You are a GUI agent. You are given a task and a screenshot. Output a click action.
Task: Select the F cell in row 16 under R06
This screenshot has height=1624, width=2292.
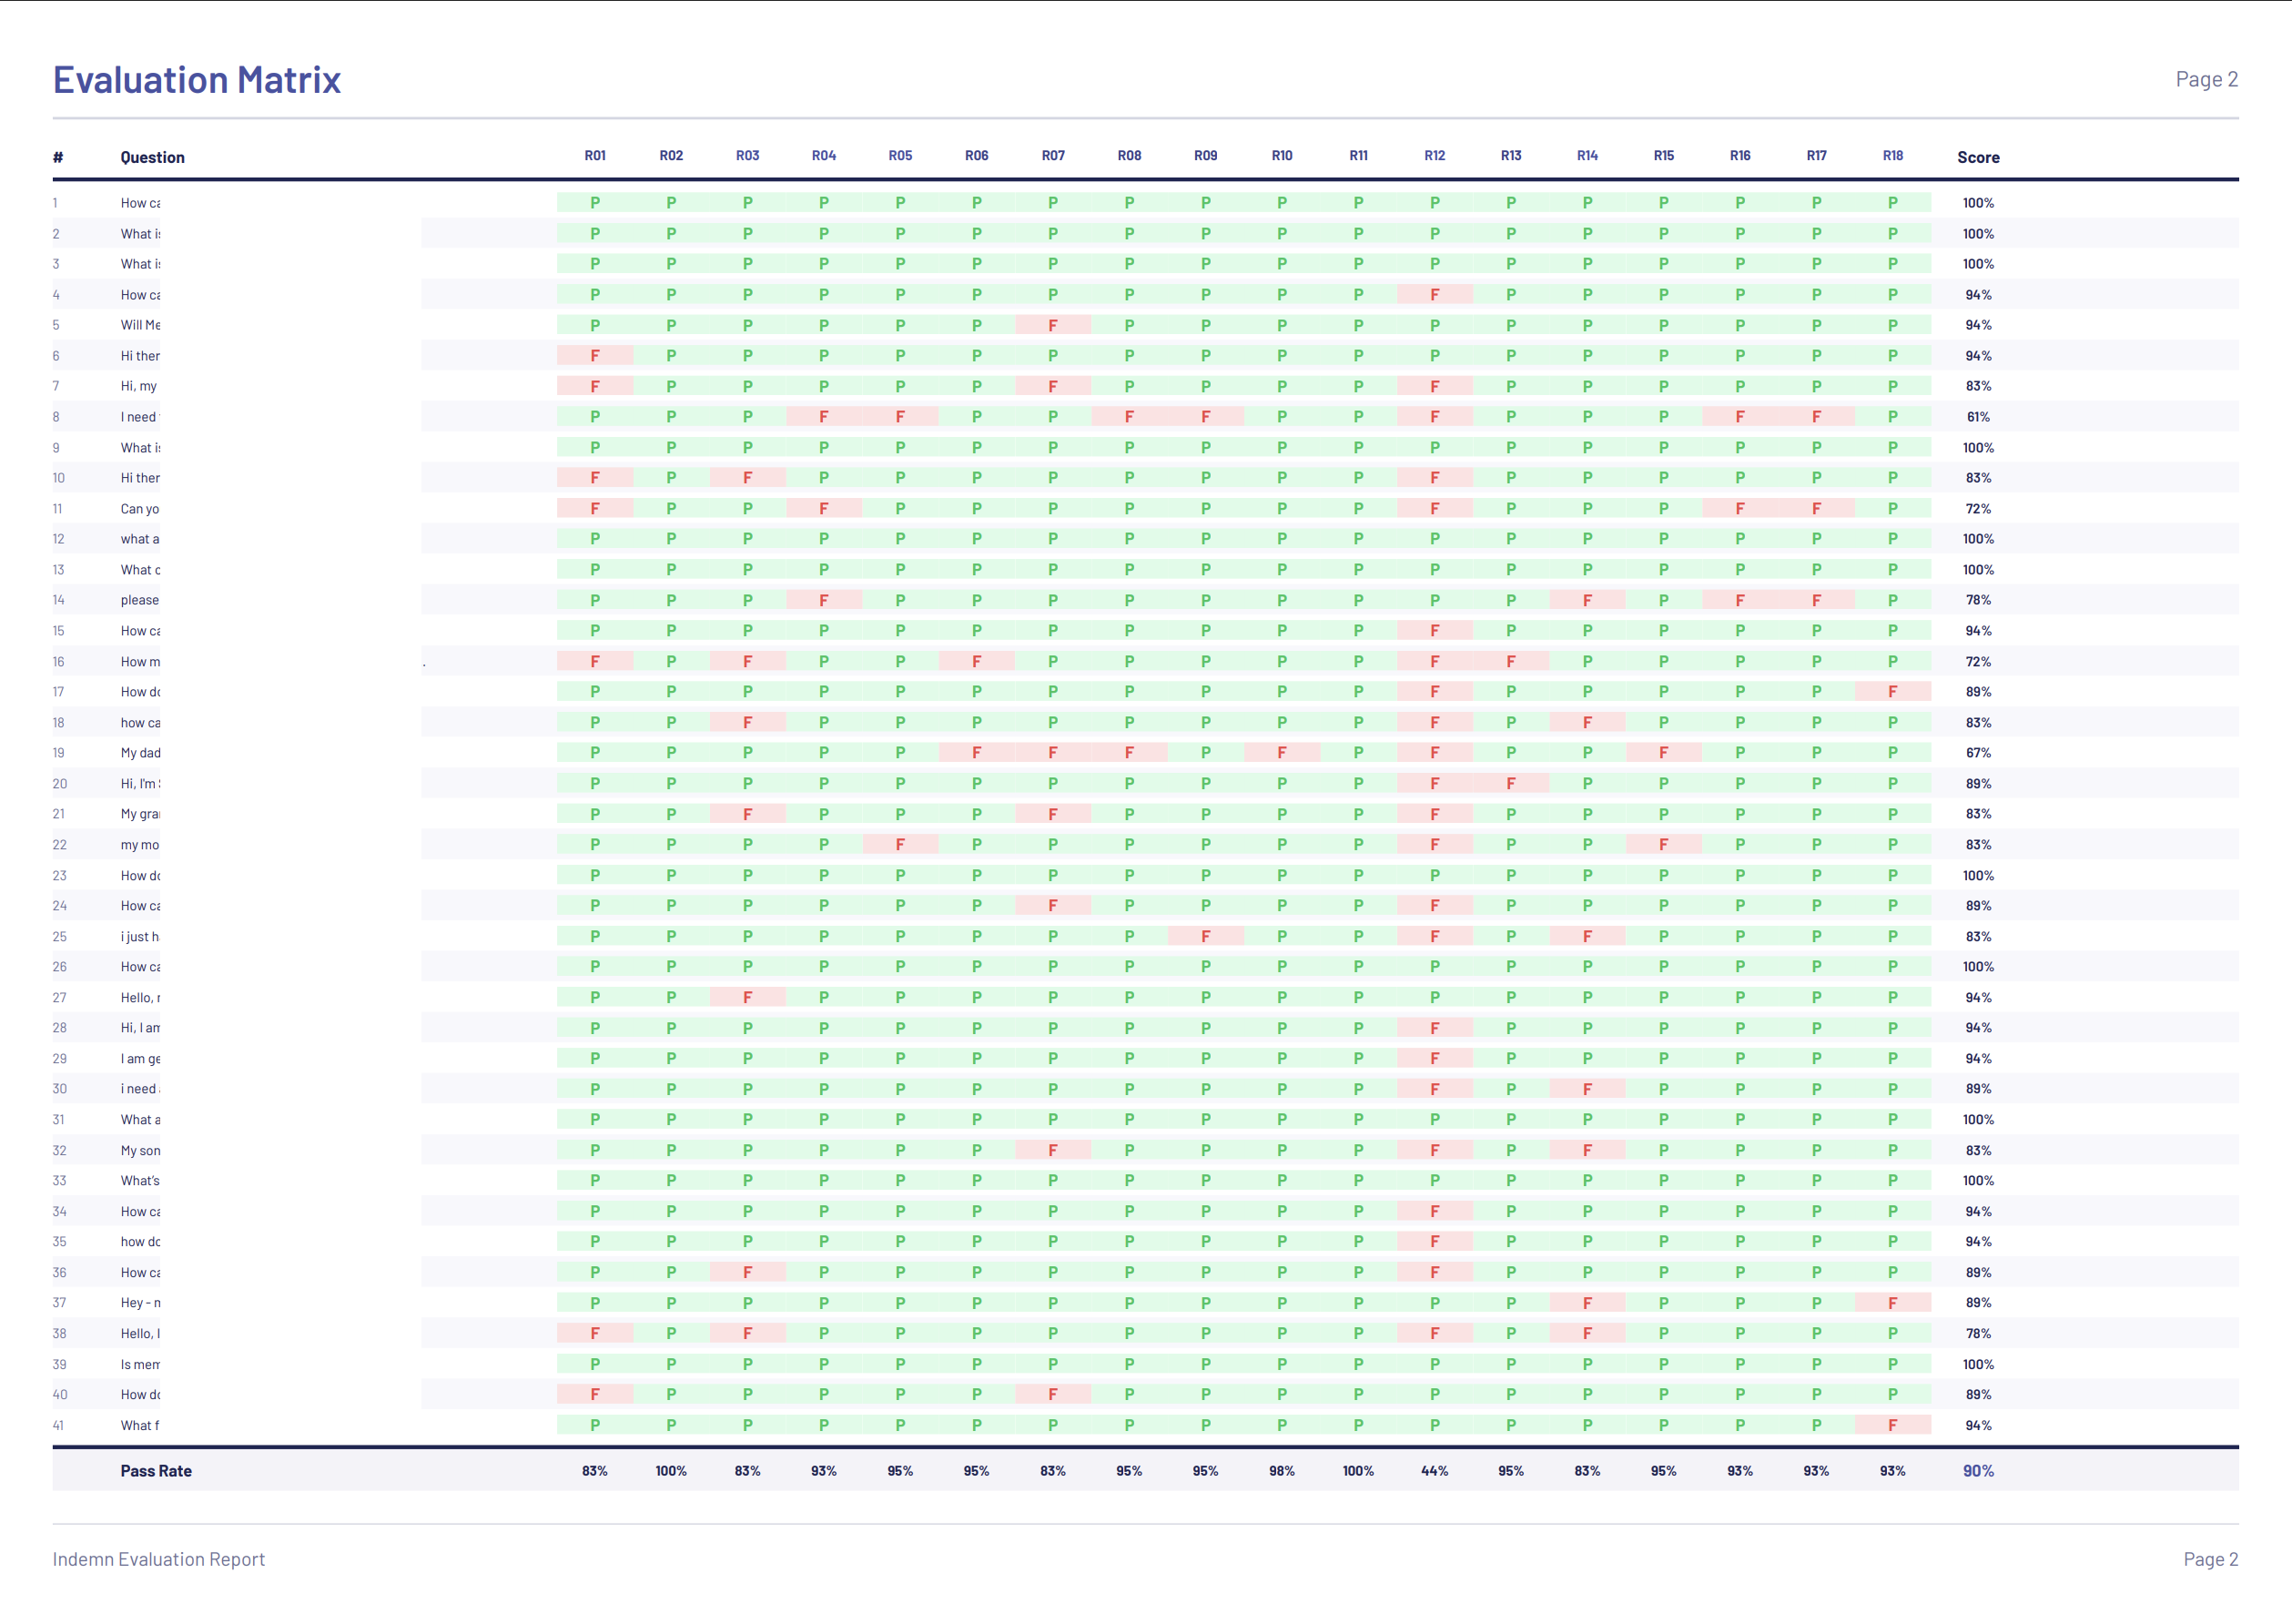click(x=976, y=661)
